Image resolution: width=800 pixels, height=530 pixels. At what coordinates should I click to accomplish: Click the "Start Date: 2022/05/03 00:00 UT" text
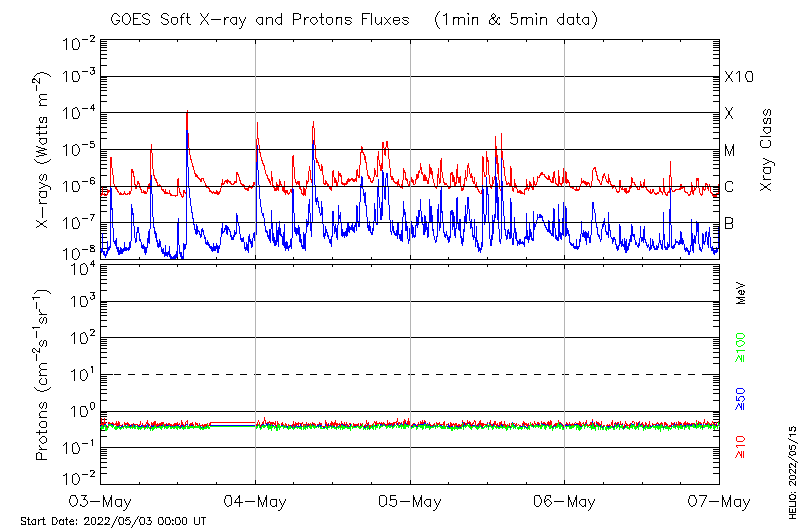[x=113, y=521]
